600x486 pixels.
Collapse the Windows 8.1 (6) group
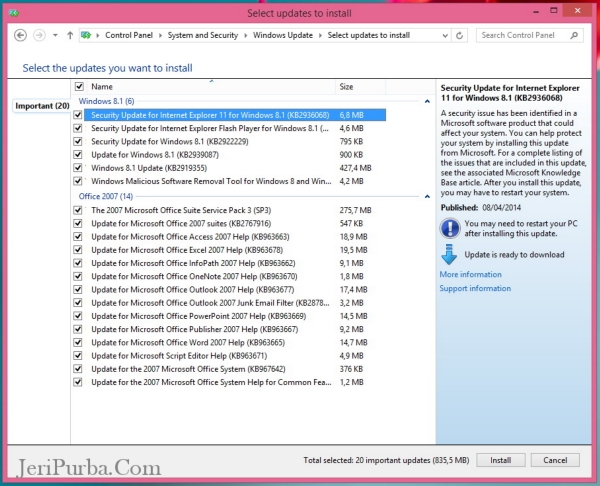point(427,101)
